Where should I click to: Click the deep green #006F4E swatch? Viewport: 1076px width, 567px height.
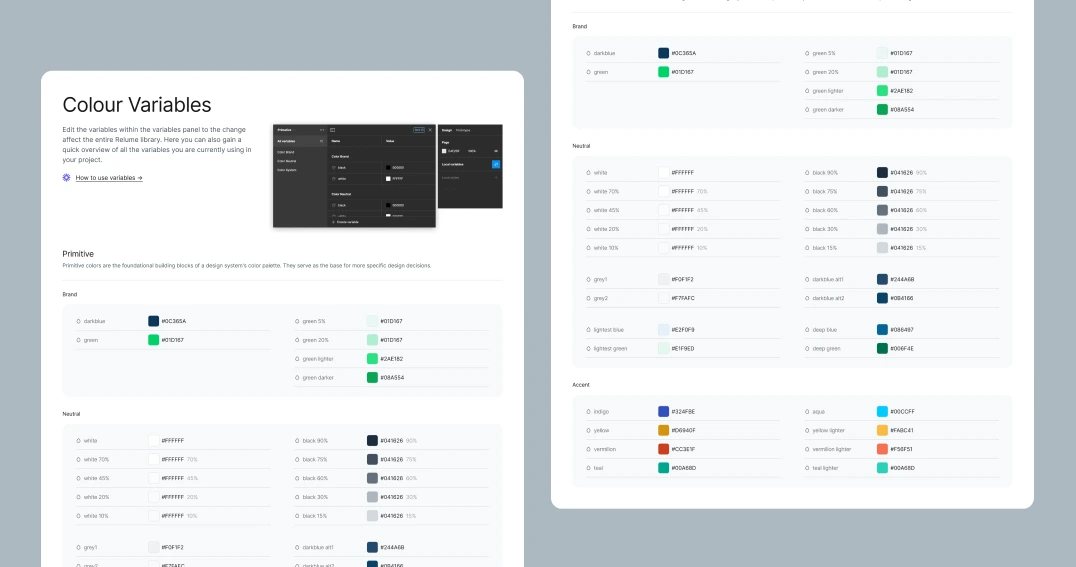[x=882, y=349]
